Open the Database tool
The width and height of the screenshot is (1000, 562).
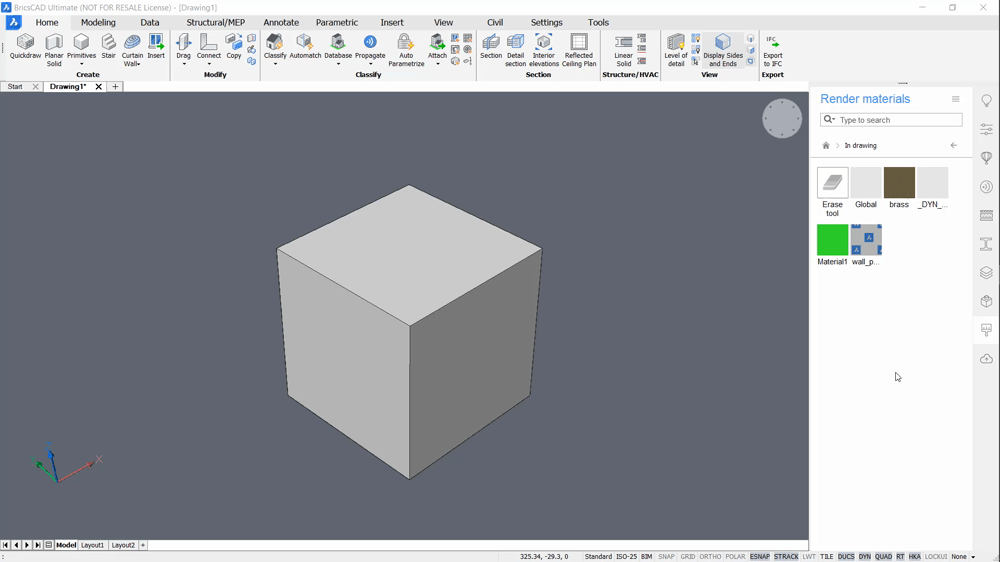point(338,47)
